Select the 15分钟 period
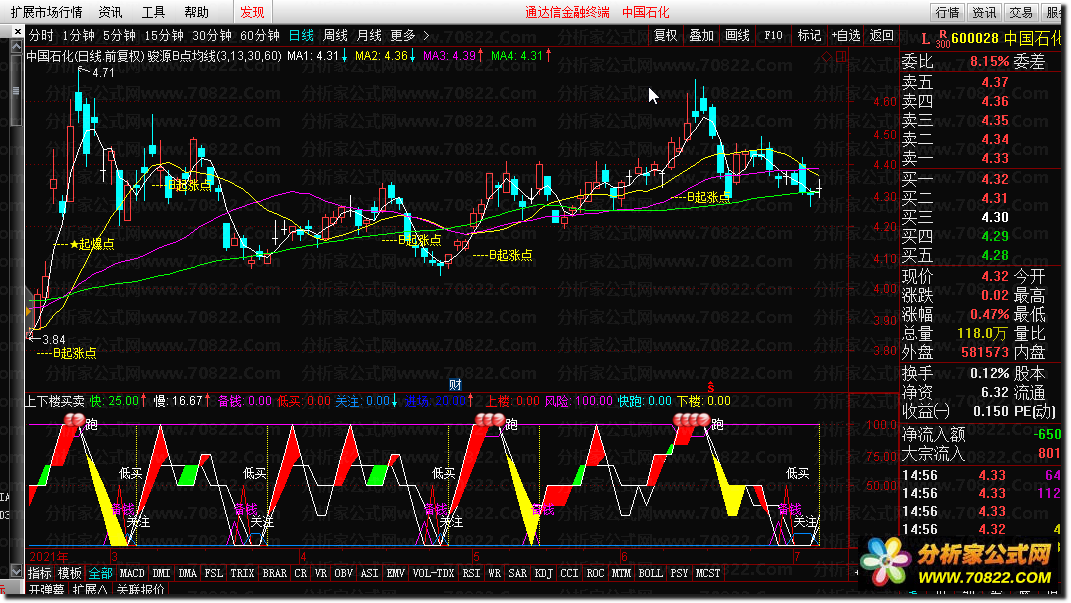1071x603 pixels. point(164,36)
